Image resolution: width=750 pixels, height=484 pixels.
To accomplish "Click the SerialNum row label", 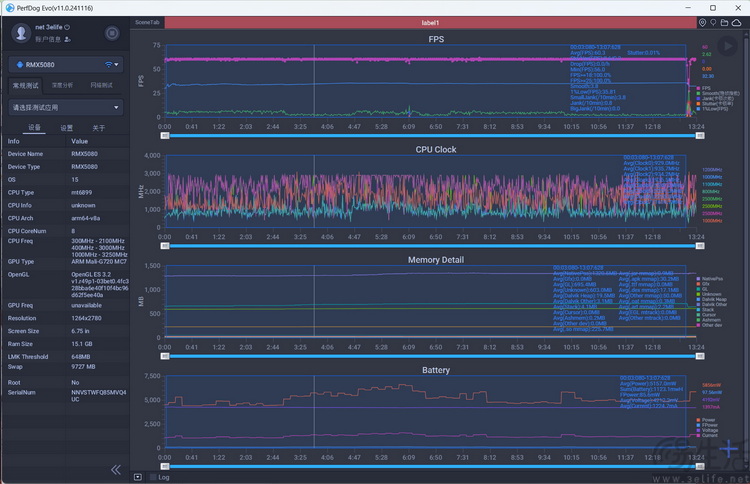I will [x=22, y=392].
